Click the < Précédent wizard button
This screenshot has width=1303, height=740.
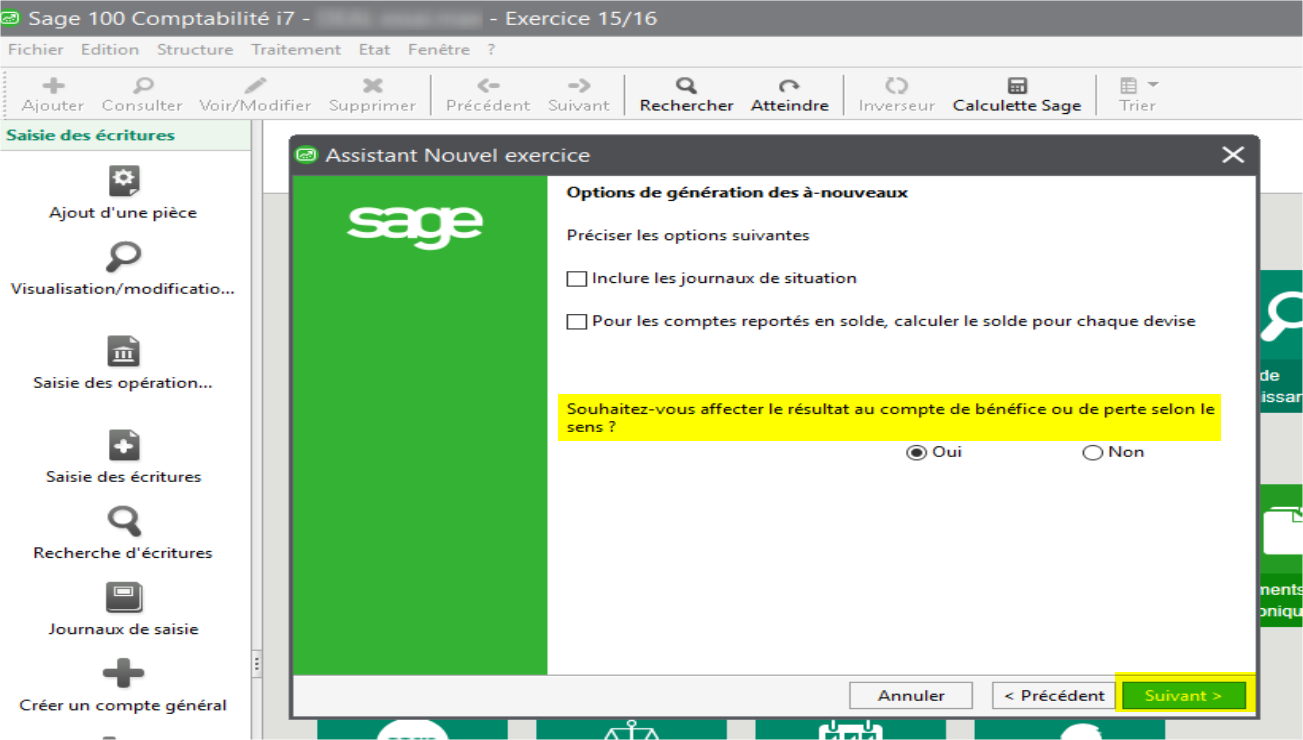1054,696
